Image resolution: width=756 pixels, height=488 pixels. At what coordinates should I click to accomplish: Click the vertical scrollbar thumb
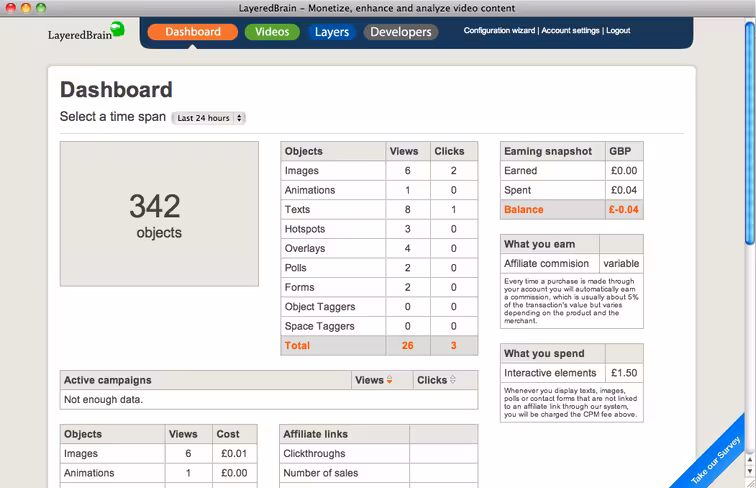point(750,134)
